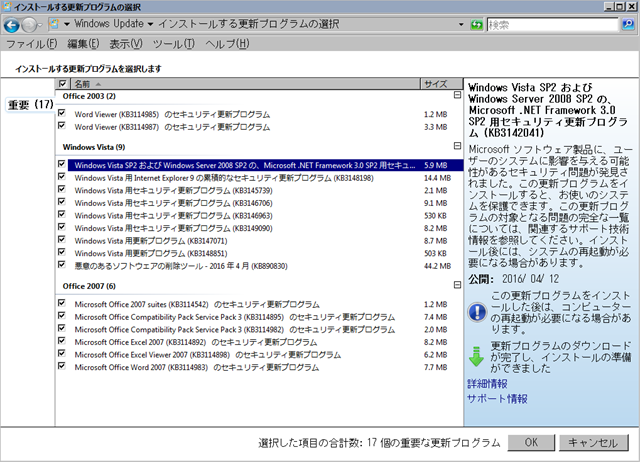The height and width of the screenshot is (462, 640).
Task: Select the Windows Vista (9) group header
Action: point(94,147)
